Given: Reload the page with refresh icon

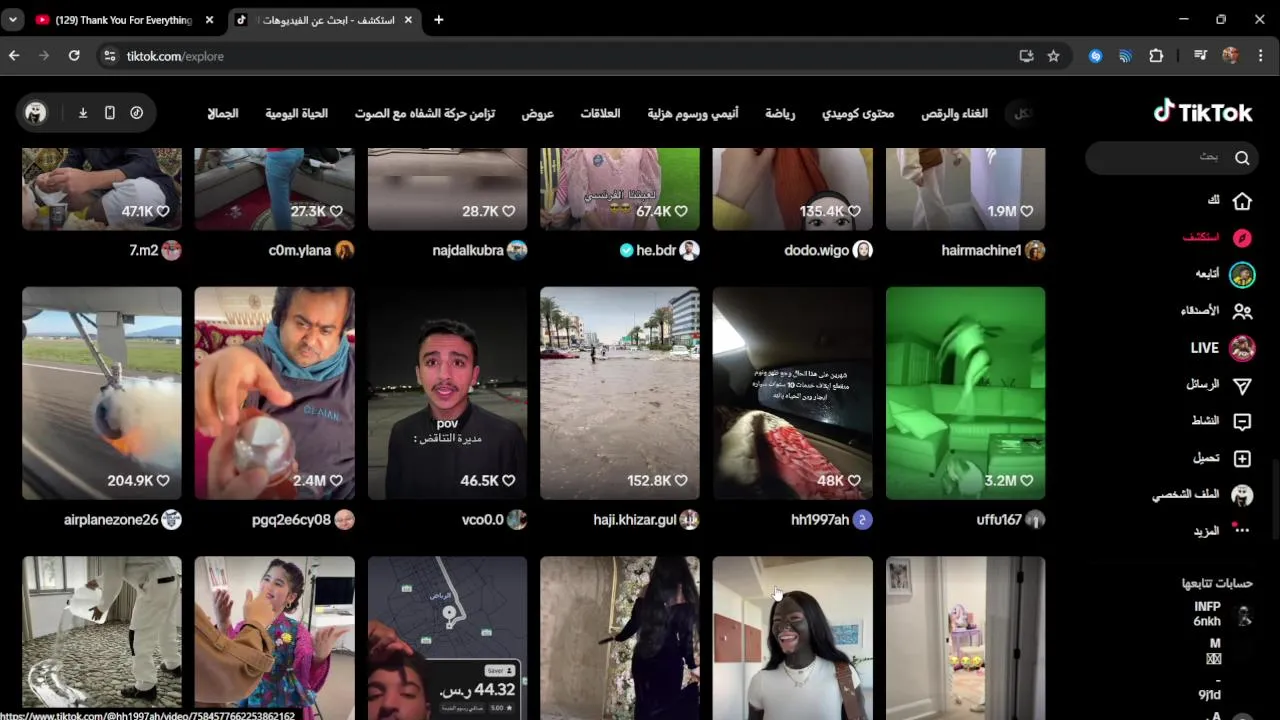Looking at the screenshot, I should (74, 56).
